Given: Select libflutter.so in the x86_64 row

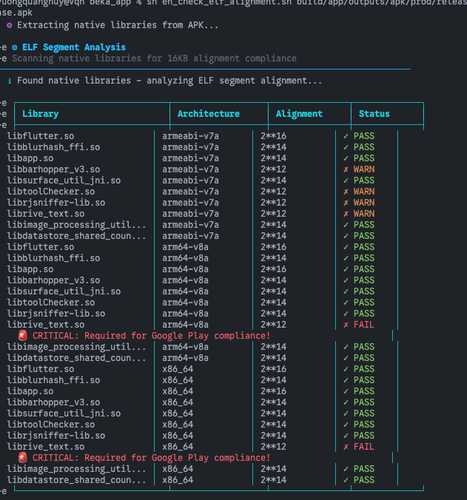Looking at the screenshot, I should pos(41,369).
